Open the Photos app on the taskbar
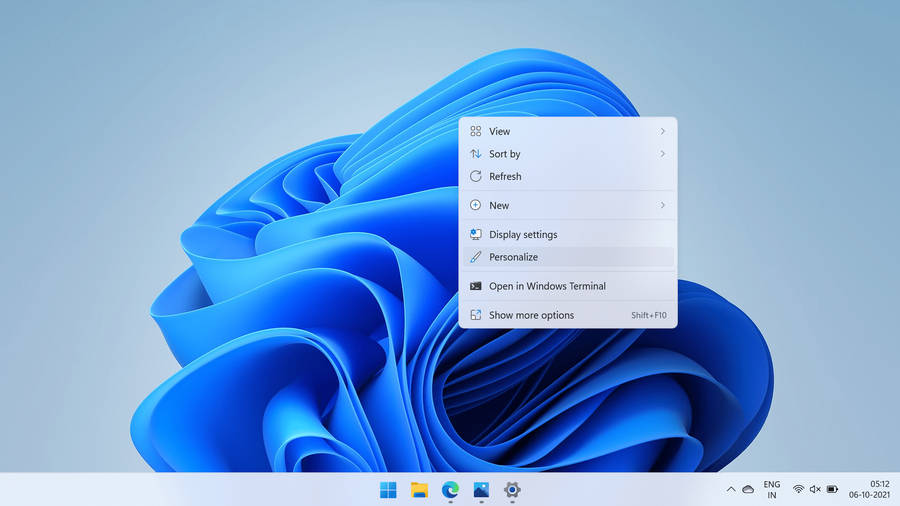The width and height of the screenshot is (900, 506). click(481, 490)
